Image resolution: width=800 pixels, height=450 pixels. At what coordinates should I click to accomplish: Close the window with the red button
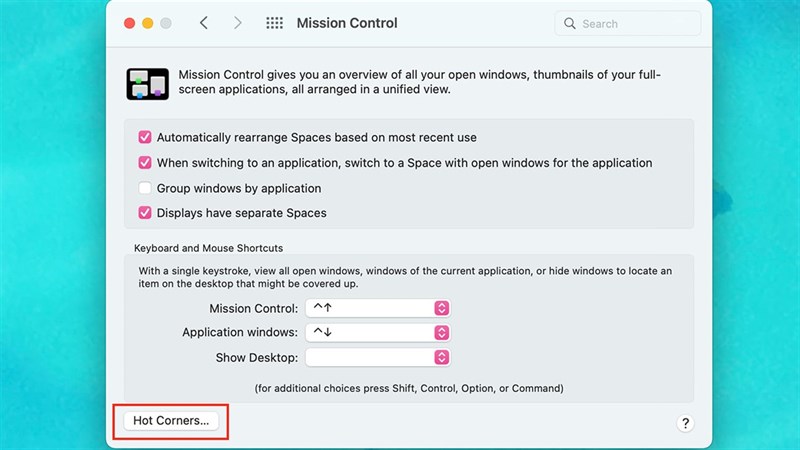coord(129,23)
